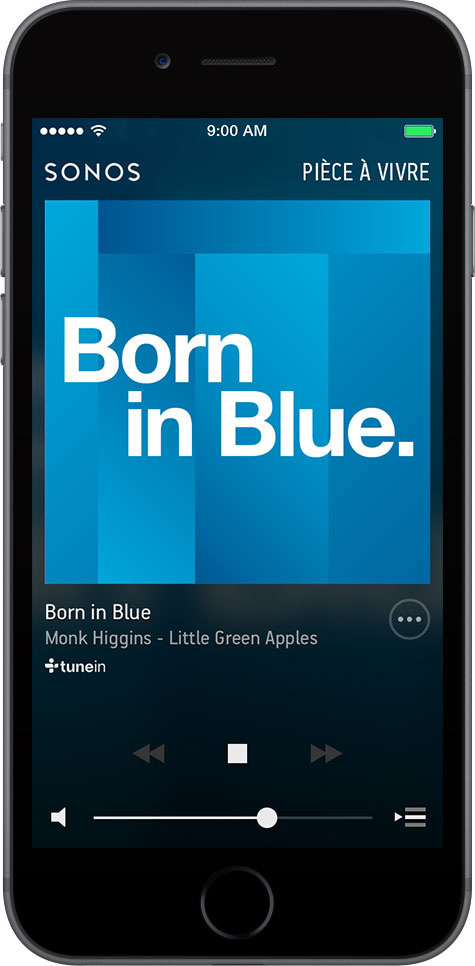Set volume lower on the white slider track
This screenshot has width=475, height=966.
point(175,818)
